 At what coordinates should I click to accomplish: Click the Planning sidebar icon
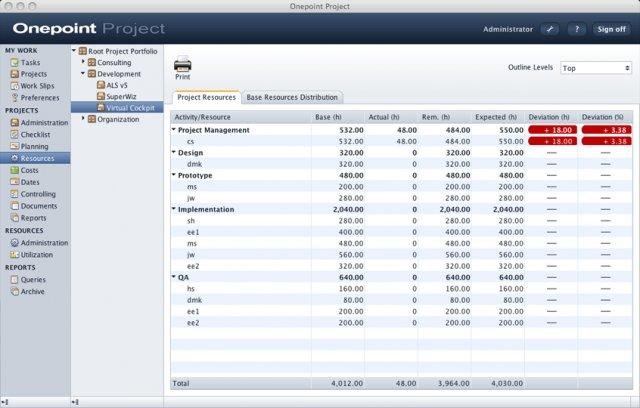[x=15, y=146]
